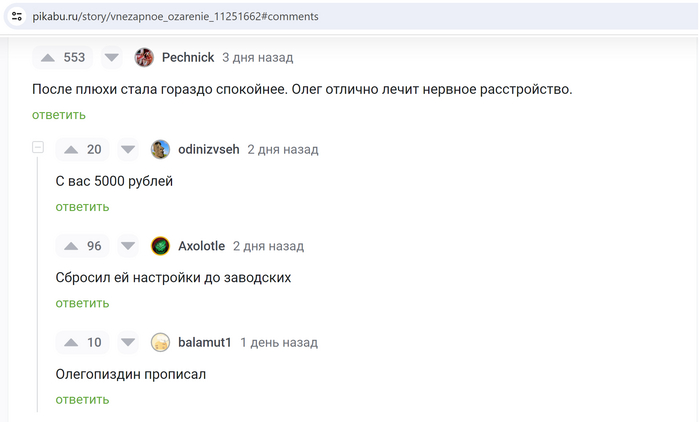
Task: Downvote odinizvseh's comment
Action: point(127,149)
